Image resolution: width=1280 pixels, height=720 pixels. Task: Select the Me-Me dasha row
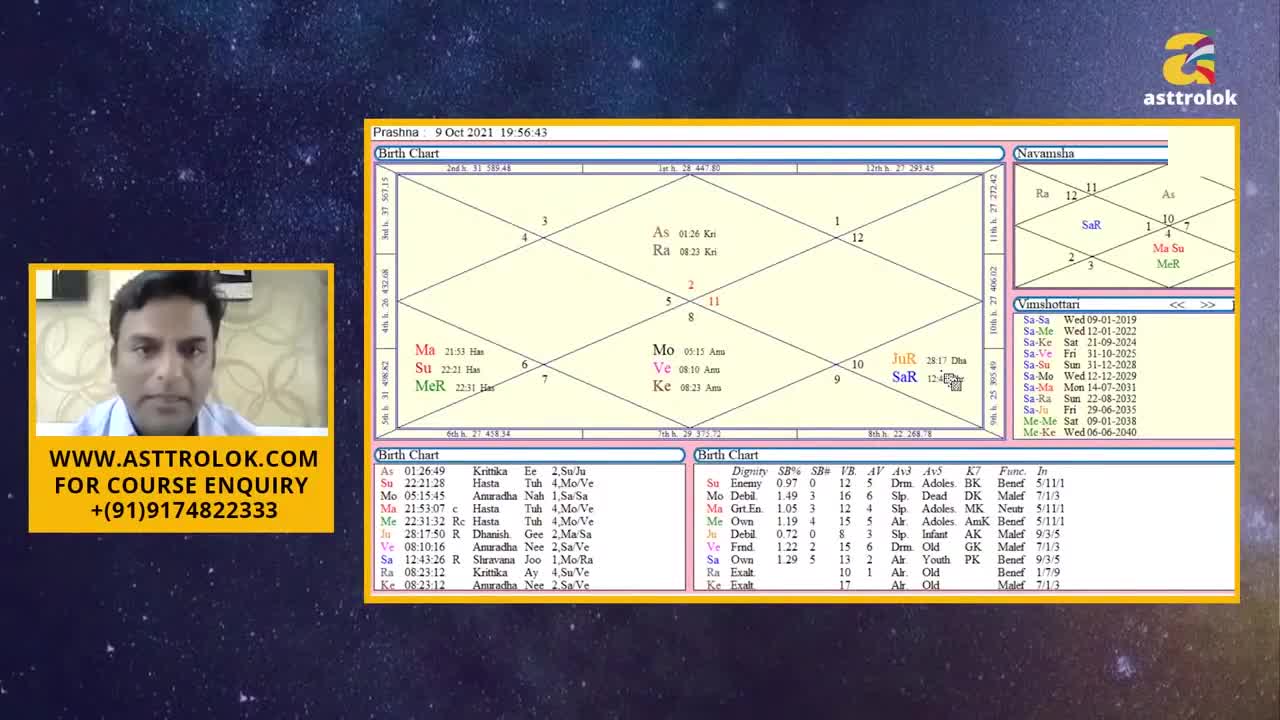(1079, 421)
